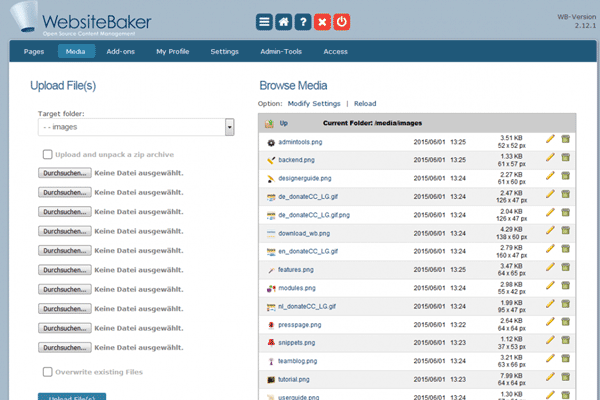Rename features.png with its pencil icon
This screenshot has height=400, width=600.
click(550, 267)
